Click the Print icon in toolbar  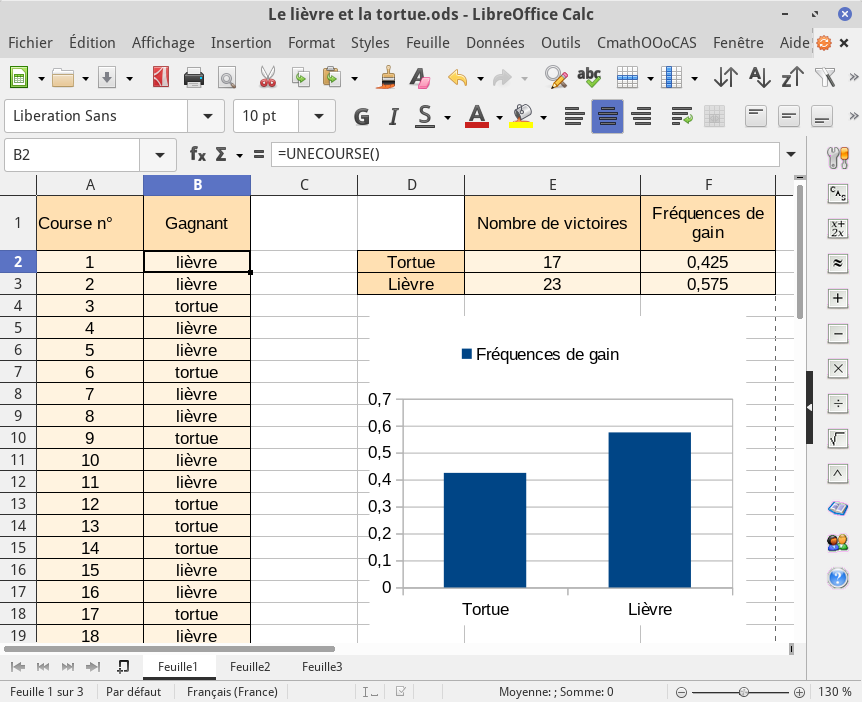(x=194, y=78)
